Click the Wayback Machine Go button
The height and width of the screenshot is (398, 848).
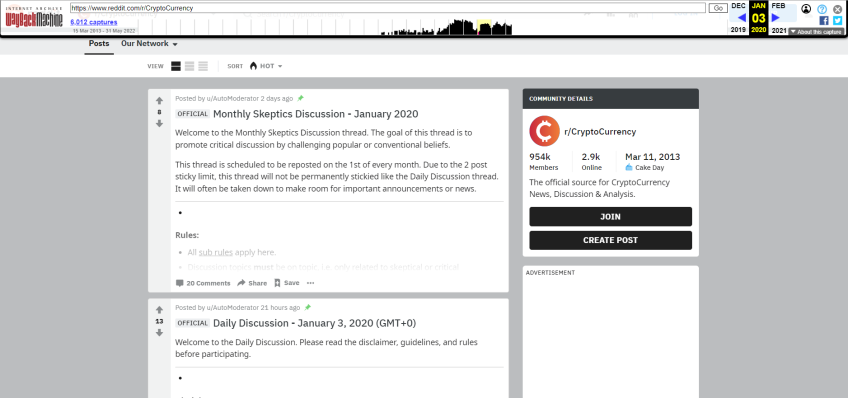[718, 8]
